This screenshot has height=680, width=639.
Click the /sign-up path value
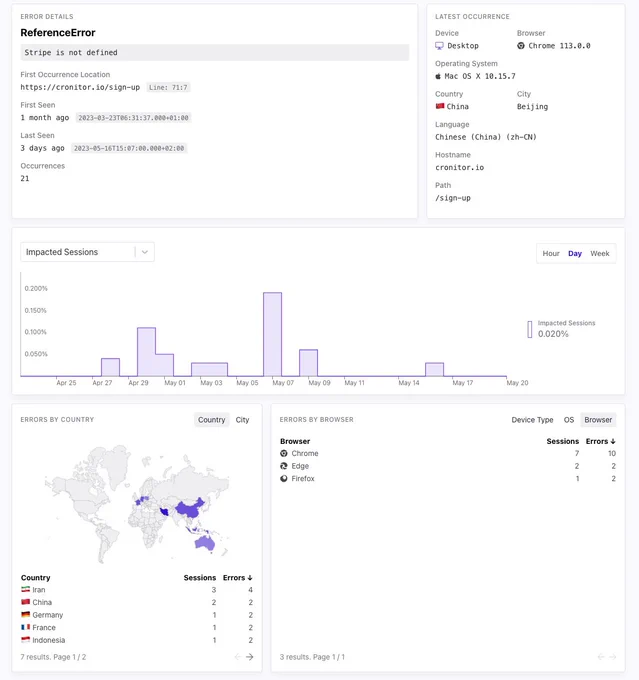click(x=453, y=198)
